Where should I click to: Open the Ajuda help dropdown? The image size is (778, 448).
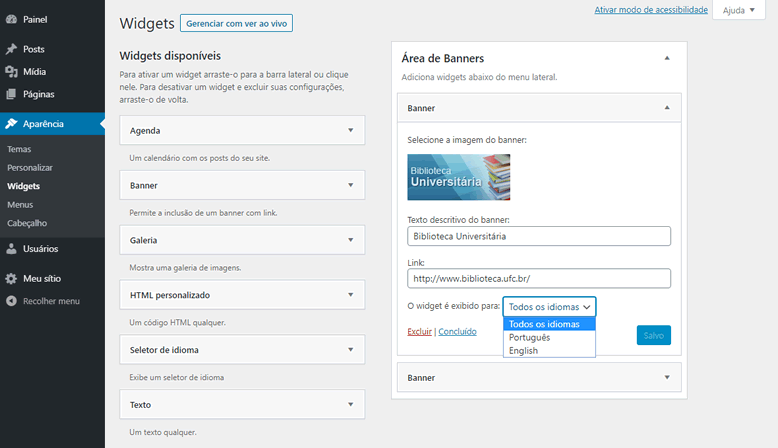point(741,10)
